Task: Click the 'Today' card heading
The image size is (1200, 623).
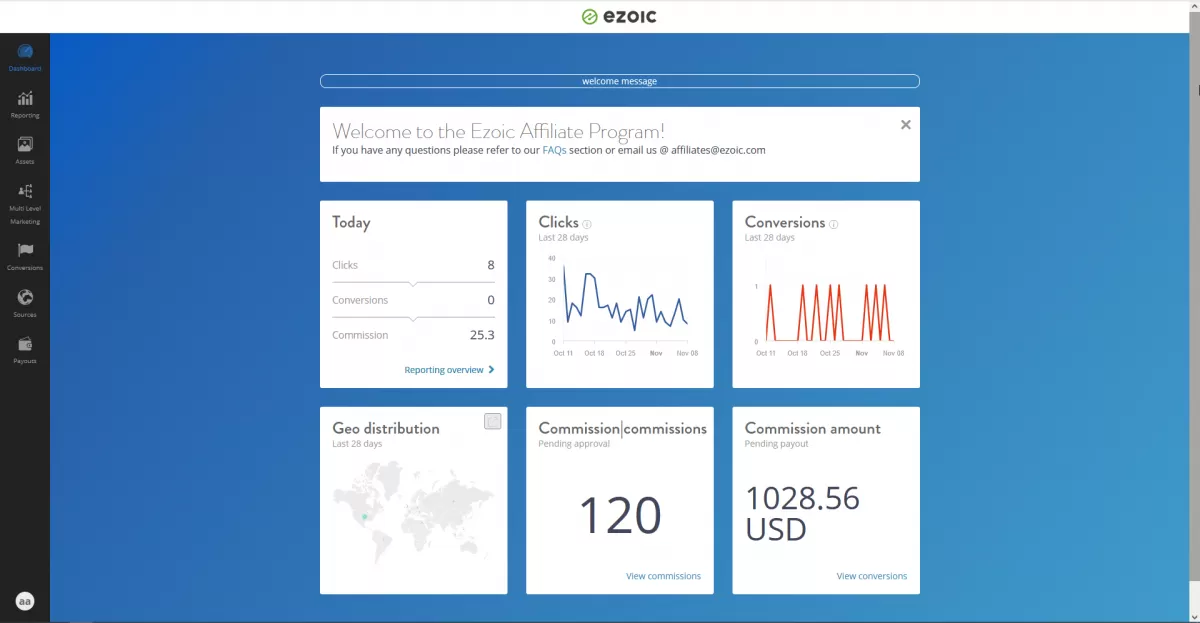Action: [x=351, y=222]
